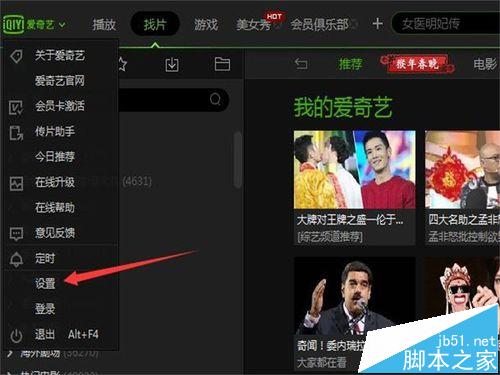Viewport: 500px width, 375px height.
Task: Collapse the 爱奇艺 main menu arrow
Action: pos(62,25)
